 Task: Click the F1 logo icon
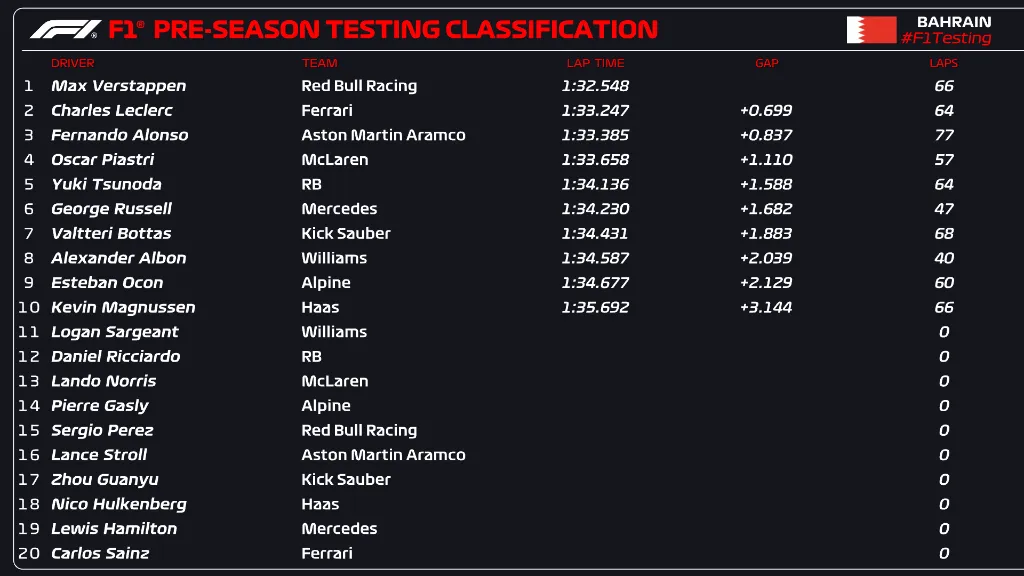(x=65, y=29)
